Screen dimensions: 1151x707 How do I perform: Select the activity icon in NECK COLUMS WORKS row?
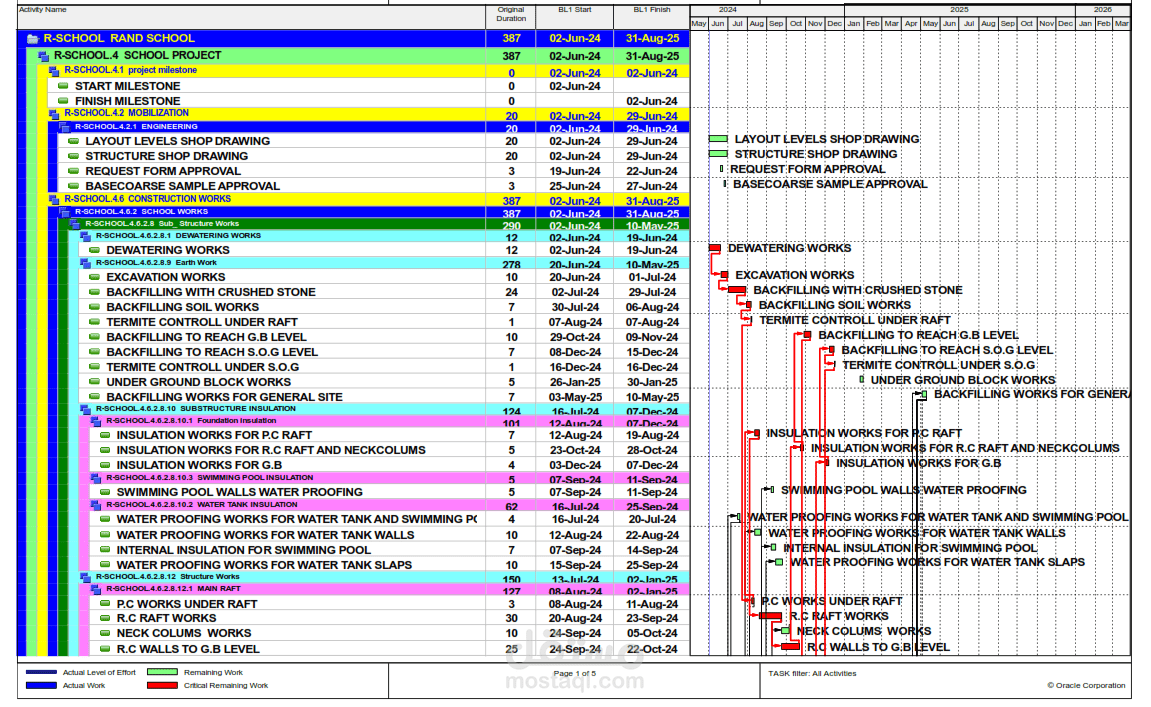click(104, 633)
